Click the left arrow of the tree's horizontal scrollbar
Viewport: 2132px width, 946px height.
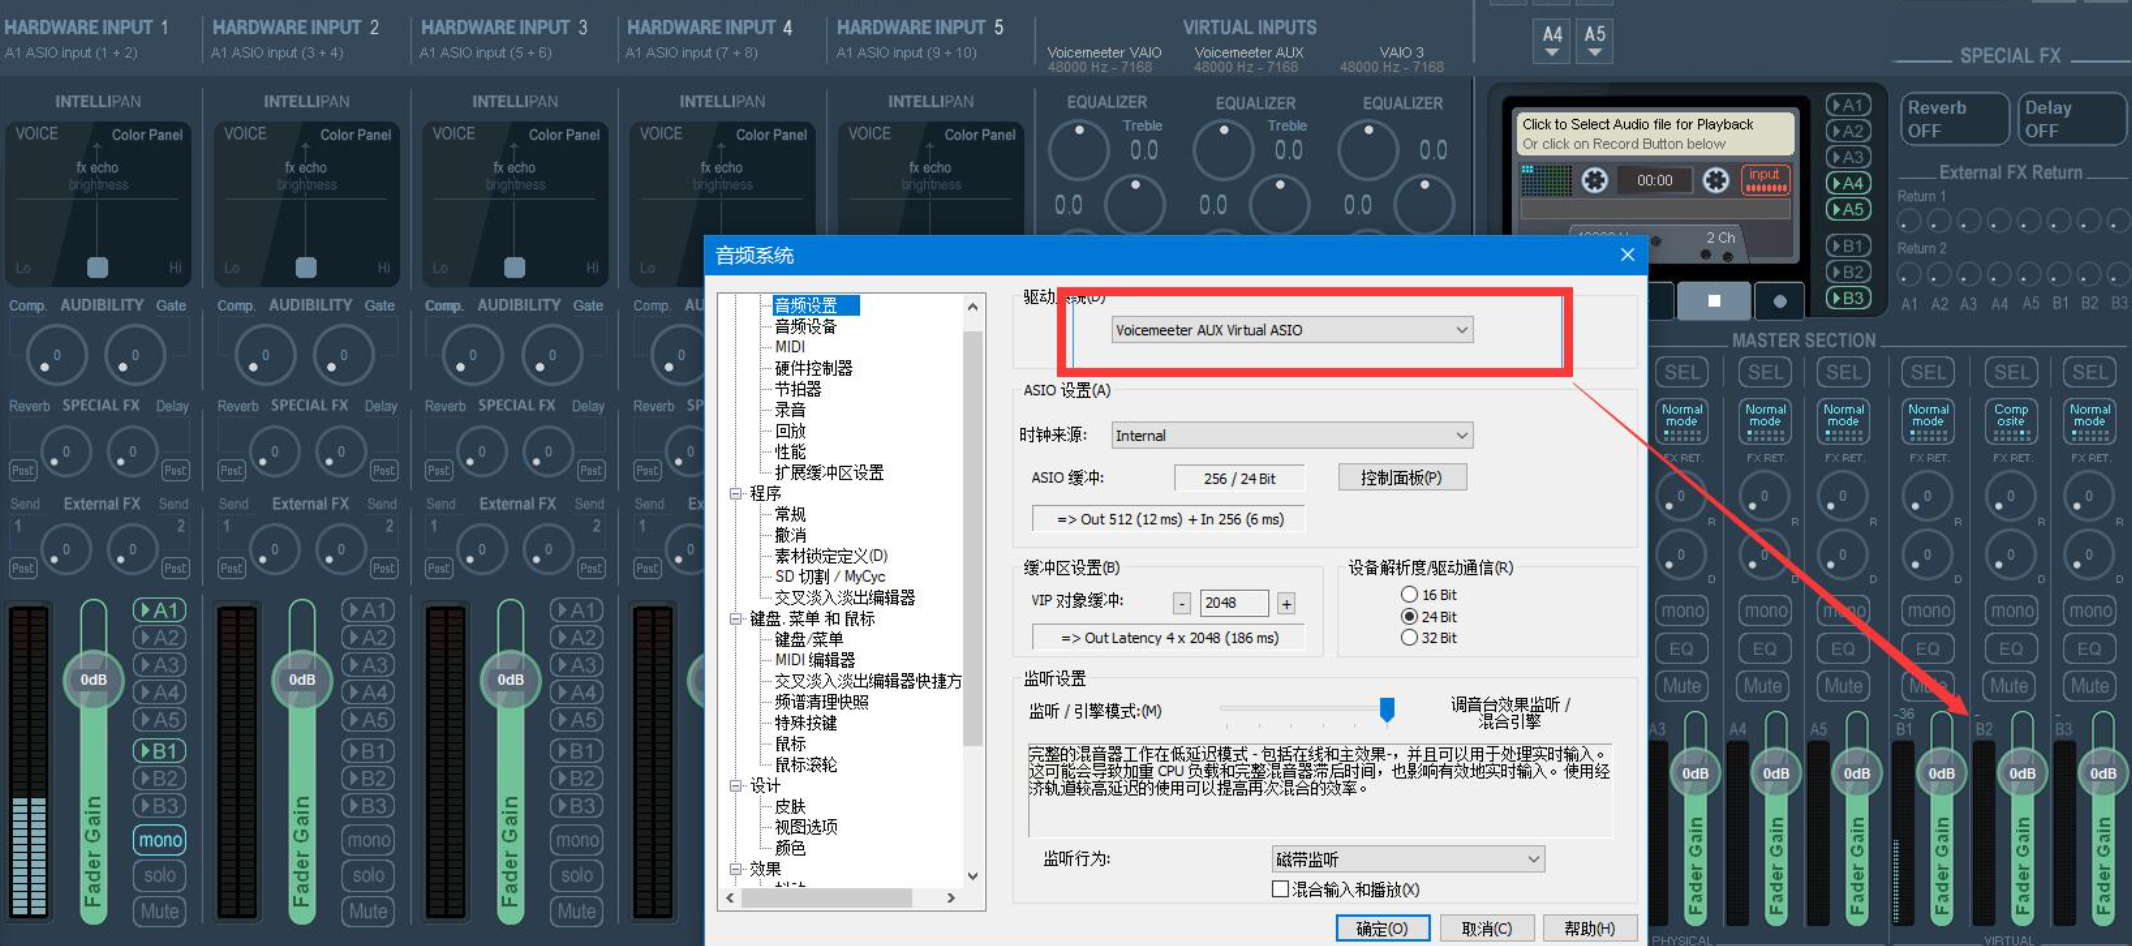[x=730, y=898]
